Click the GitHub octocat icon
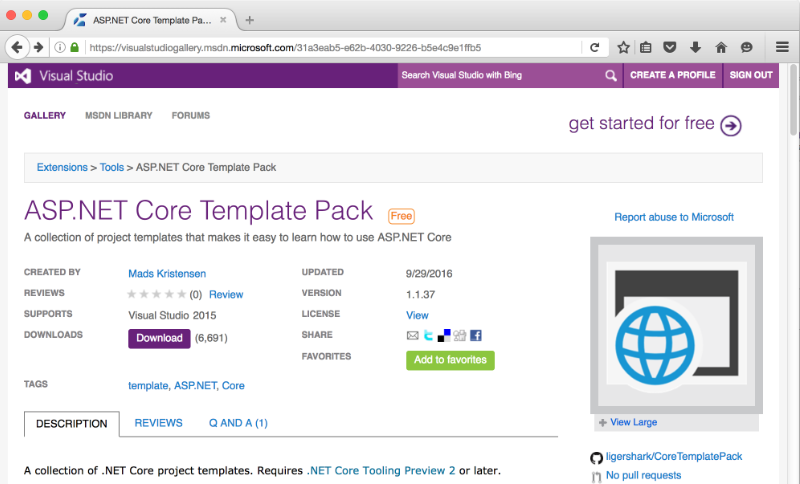Viewport: 800px width, 484px height. point(596,457)
